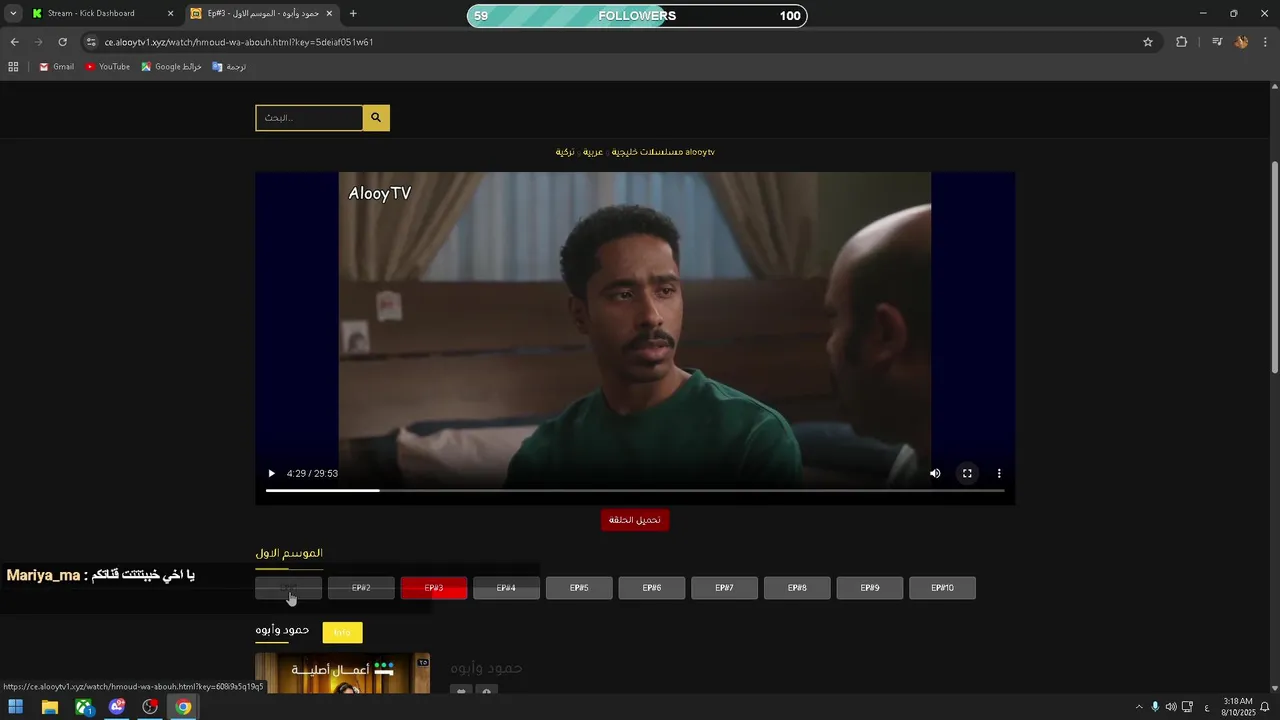1280x720 pixels.
Task: Open episode EP#8
Action: click(x=797, y=588)
